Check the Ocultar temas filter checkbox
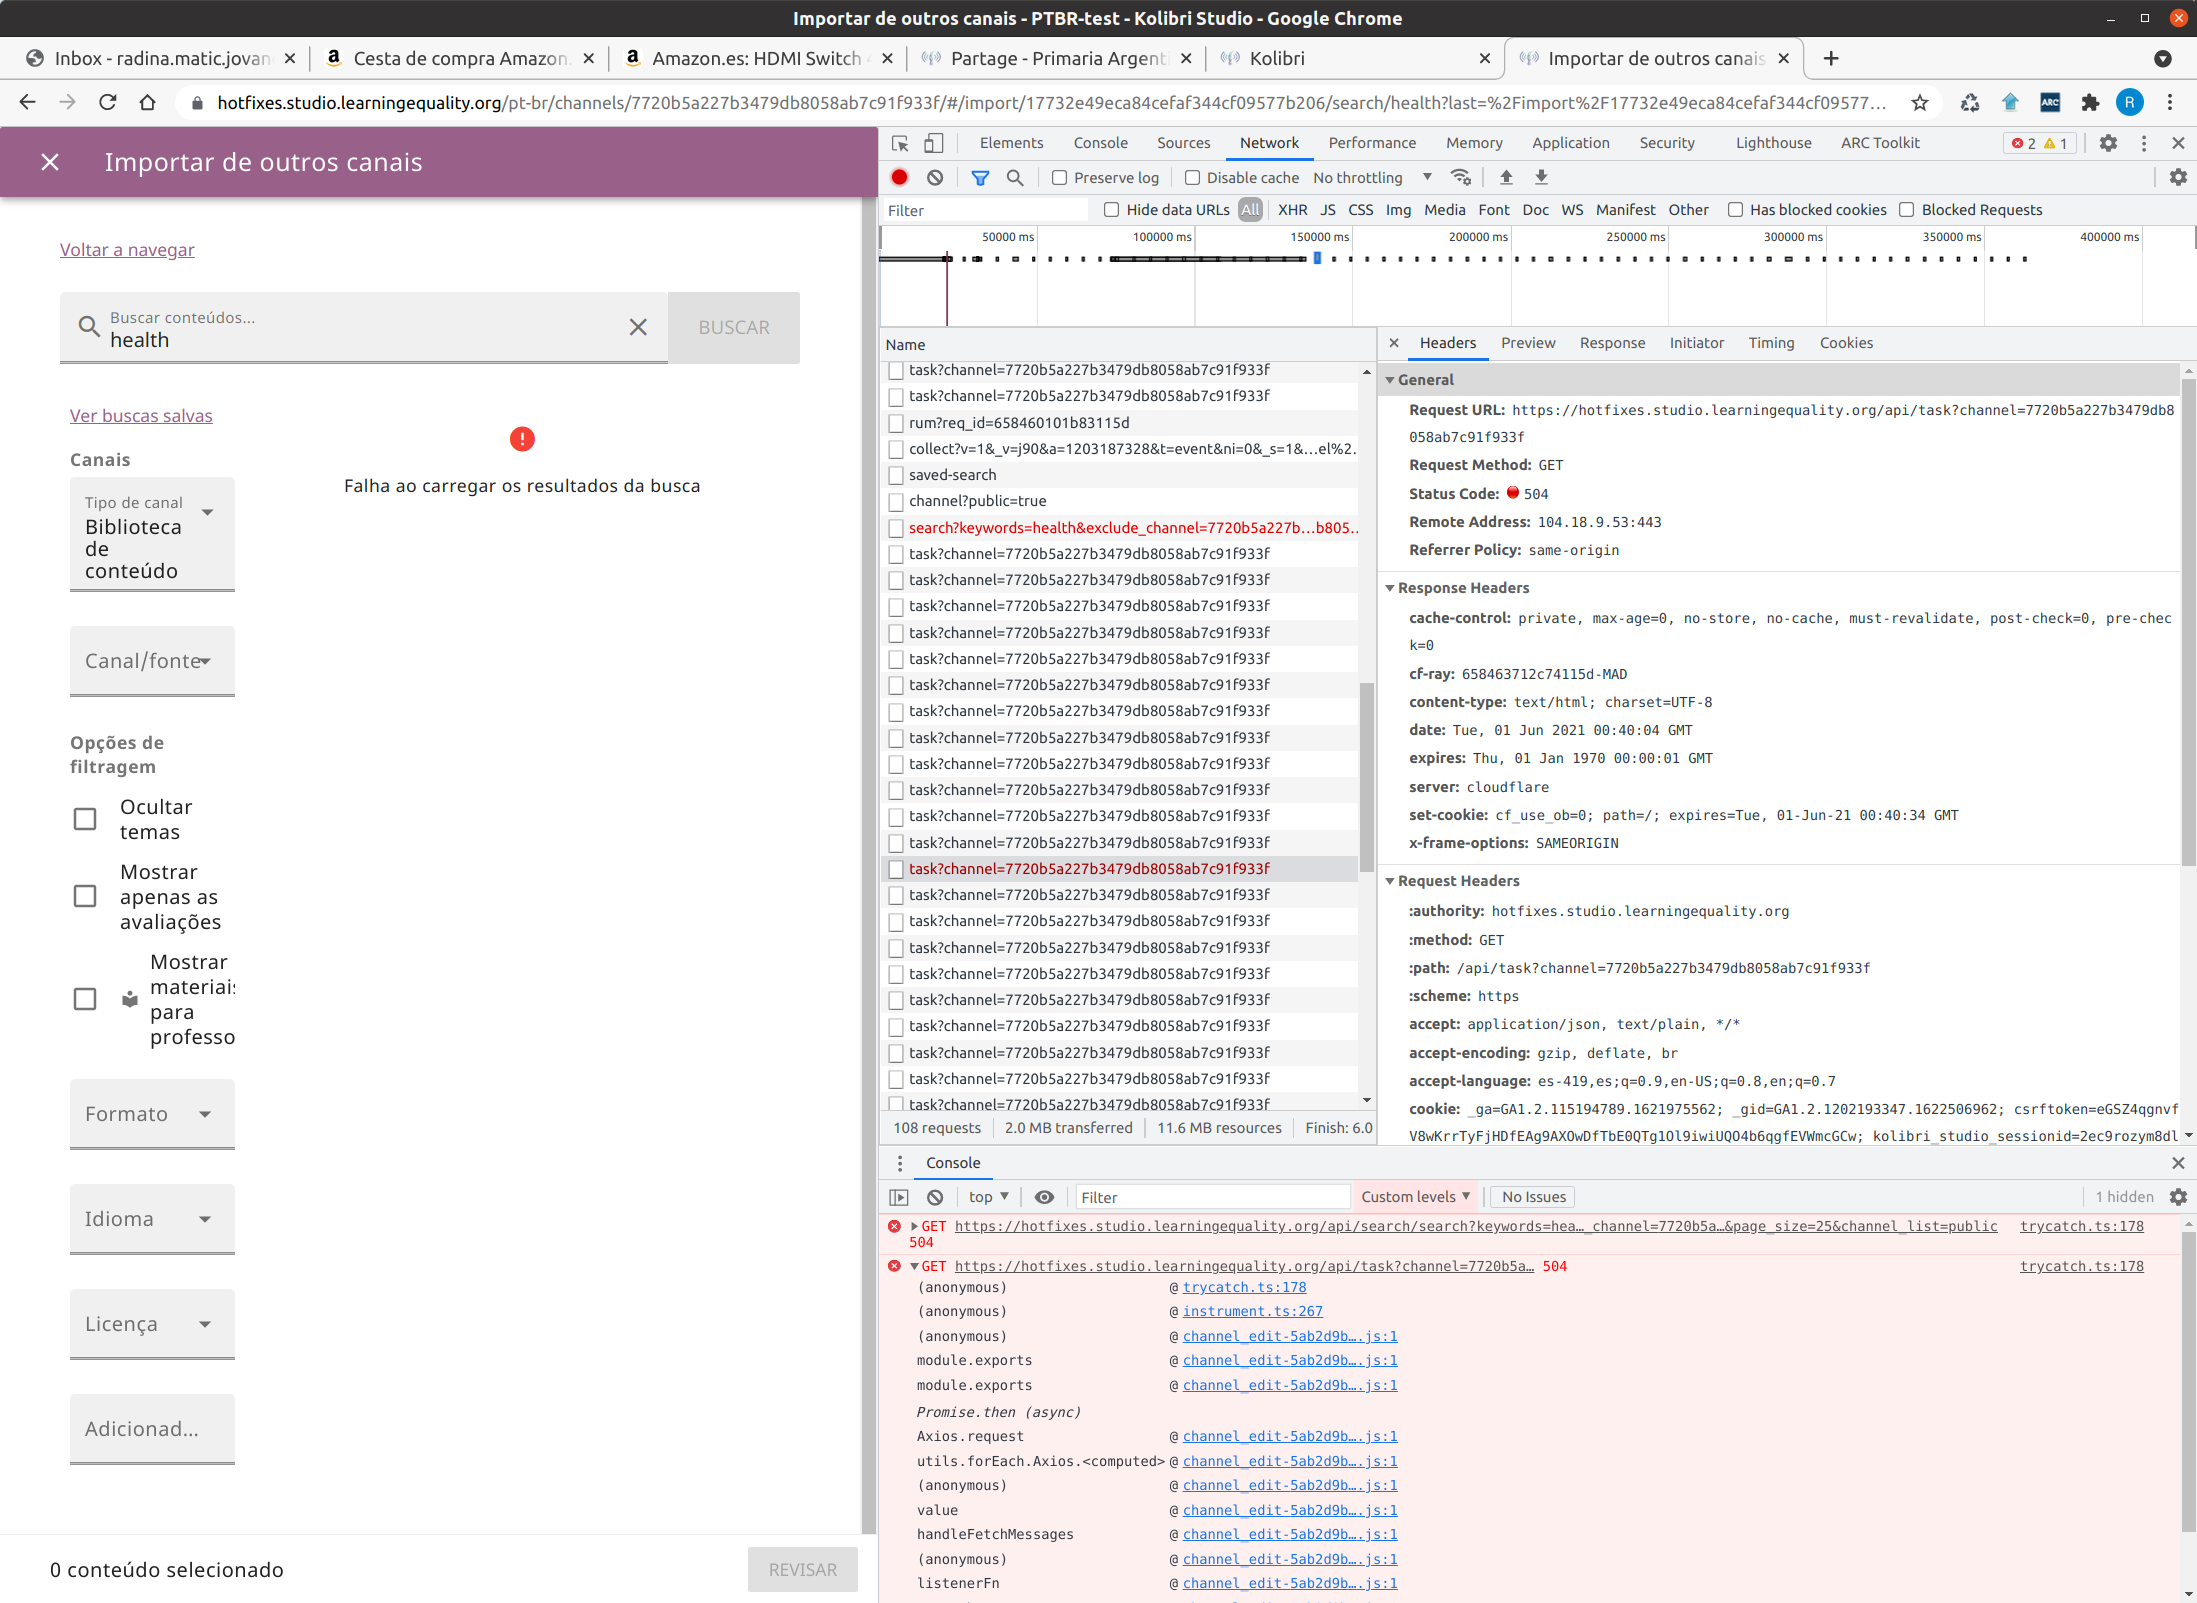Image resolution: width=2197 pixels, height=1603 pixels. (85, 819)
